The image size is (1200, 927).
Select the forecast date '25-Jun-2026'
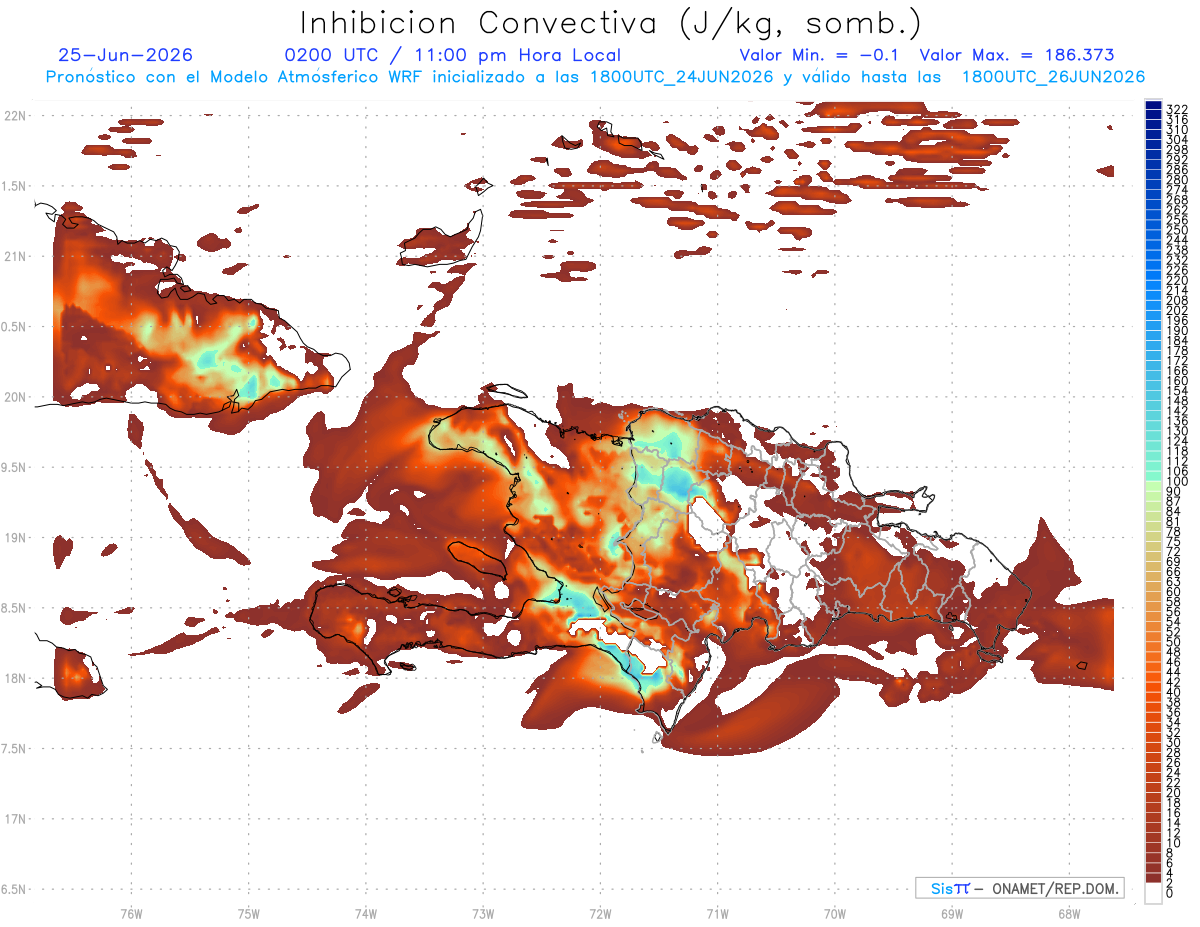coord(126,56)
